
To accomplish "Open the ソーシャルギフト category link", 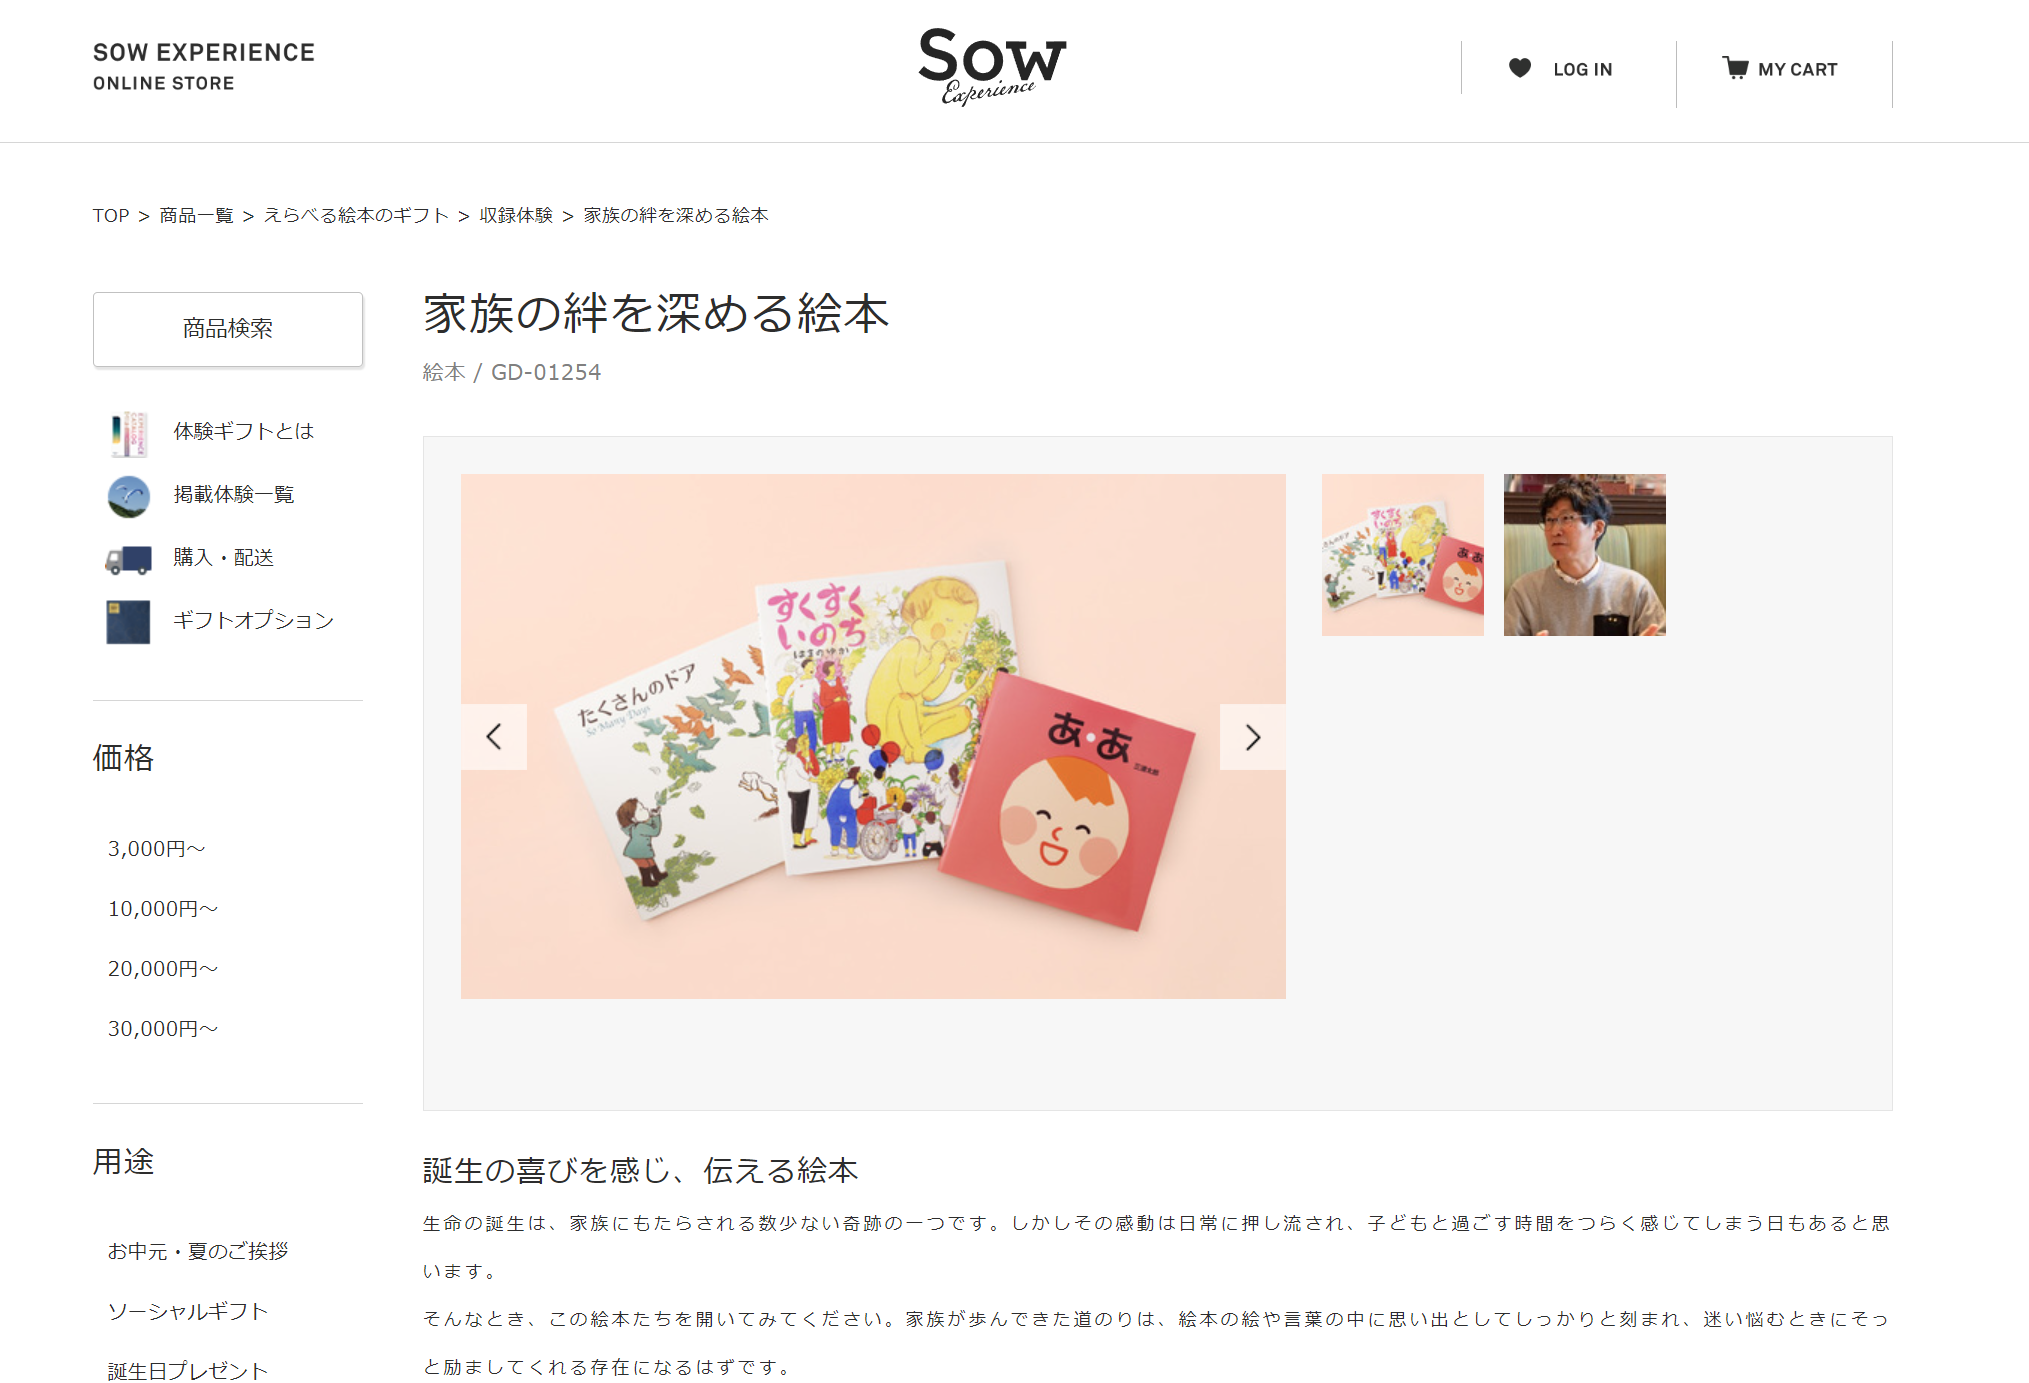I will (188, 1311).
